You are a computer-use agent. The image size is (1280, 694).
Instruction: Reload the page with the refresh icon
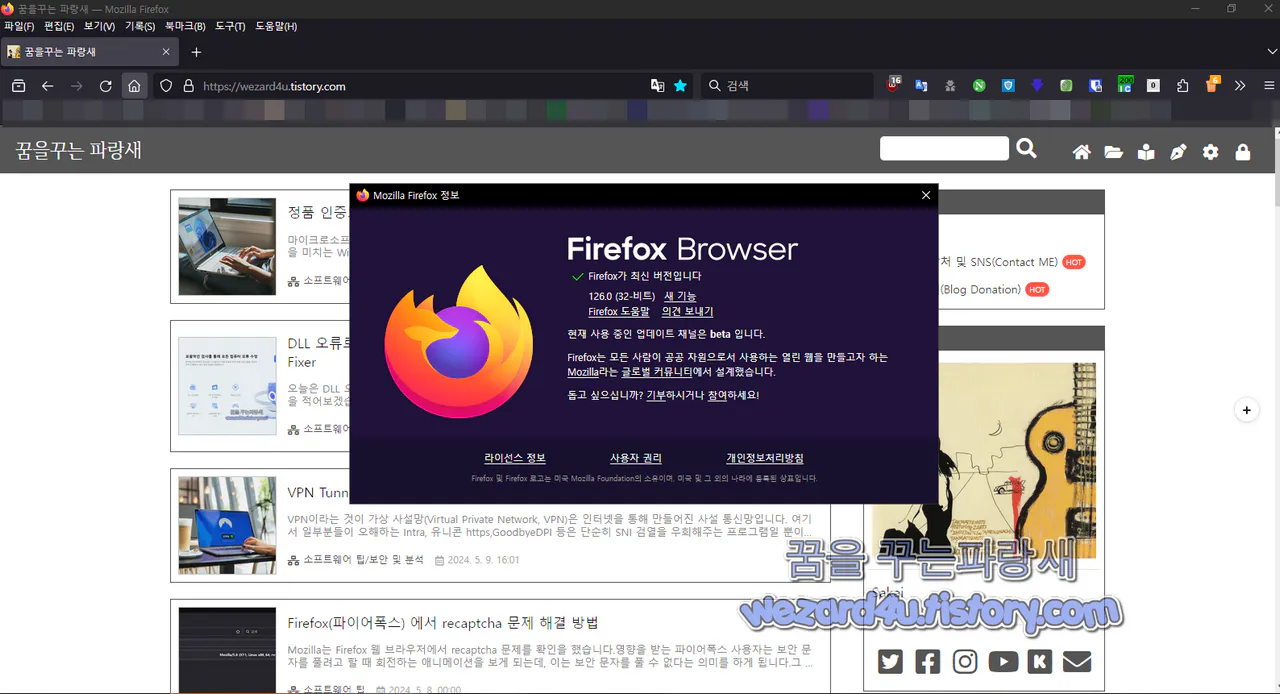[105, 86]
